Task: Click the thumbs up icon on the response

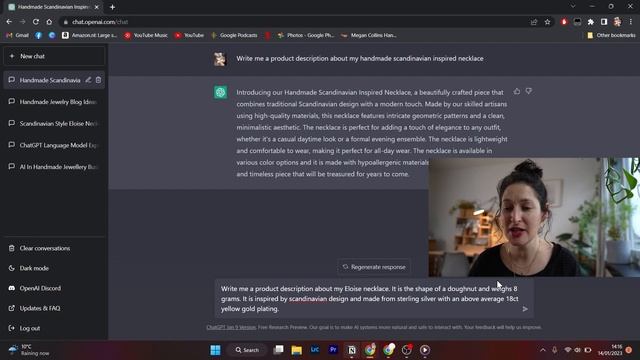Action: [517, 91]
